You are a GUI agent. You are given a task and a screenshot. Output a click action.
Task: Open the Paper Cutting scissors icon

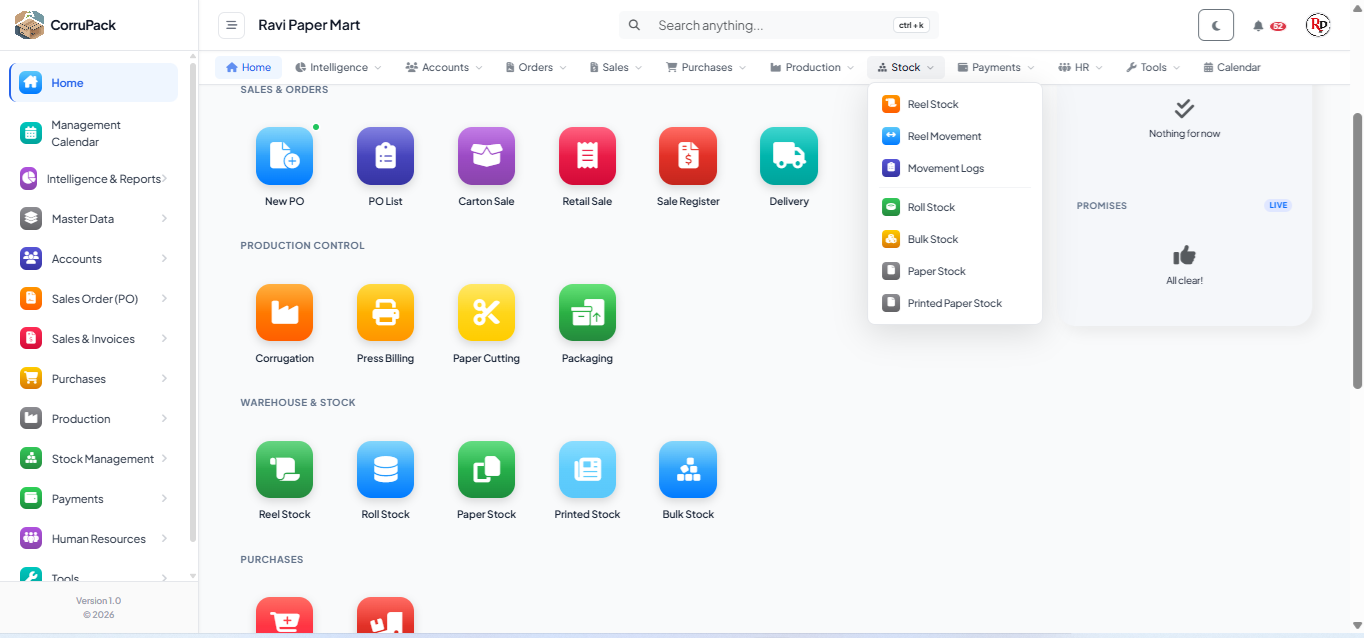click(x=486, y=313)
